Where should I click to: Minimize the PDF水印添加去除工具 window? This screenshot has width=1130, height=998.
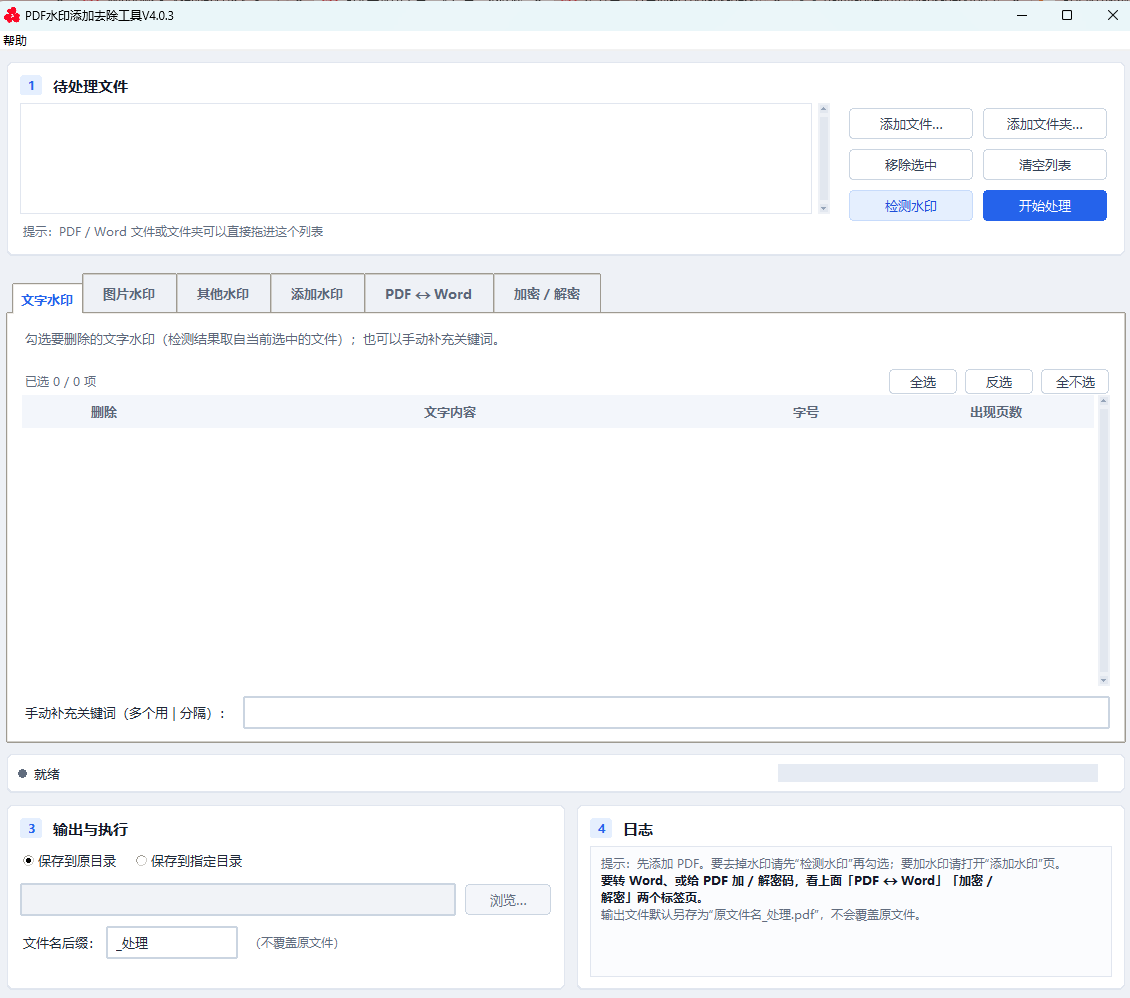pos(1022,15)
